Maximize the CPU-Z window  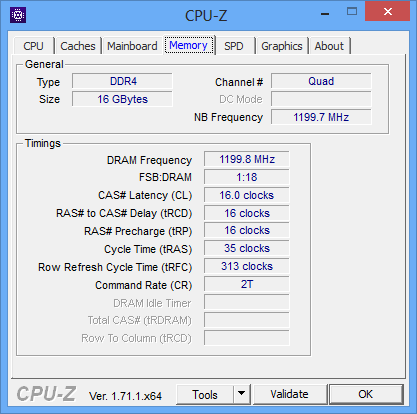pos(352,12)
